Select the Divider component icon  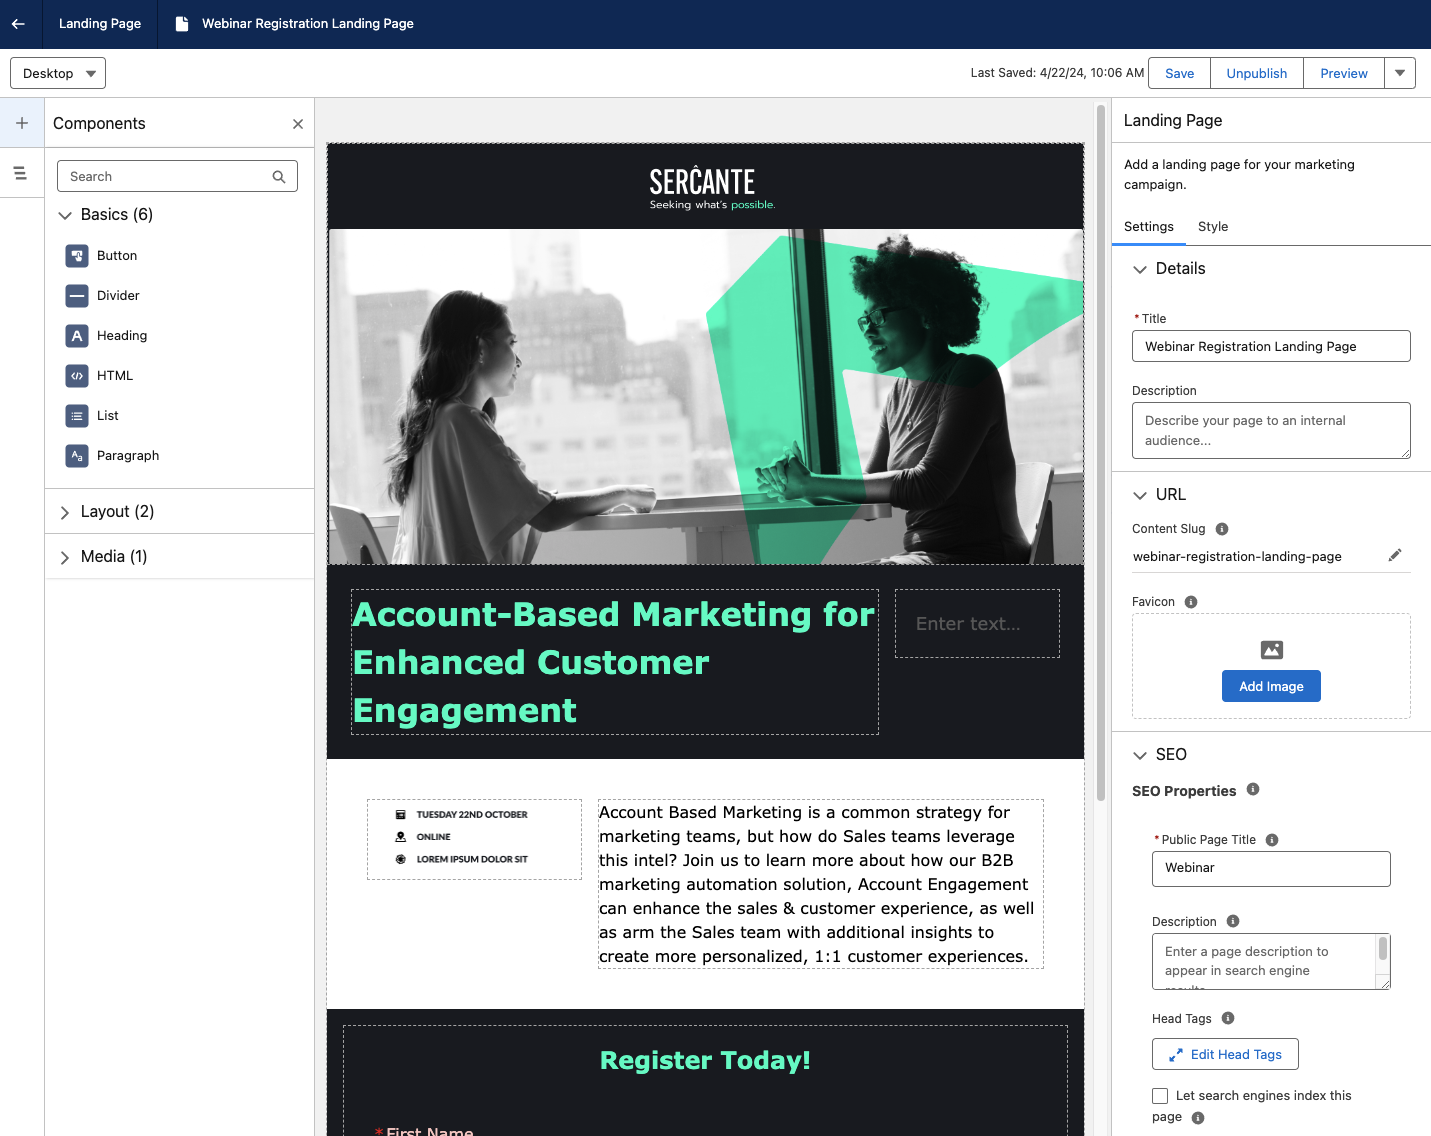click(77, 296)
